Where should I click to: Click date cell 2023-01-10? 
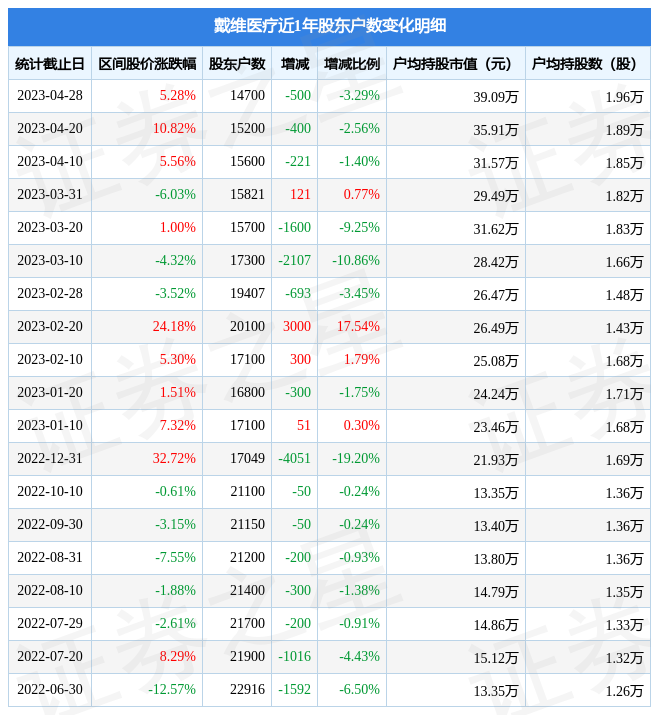click(x=50, y=425)
